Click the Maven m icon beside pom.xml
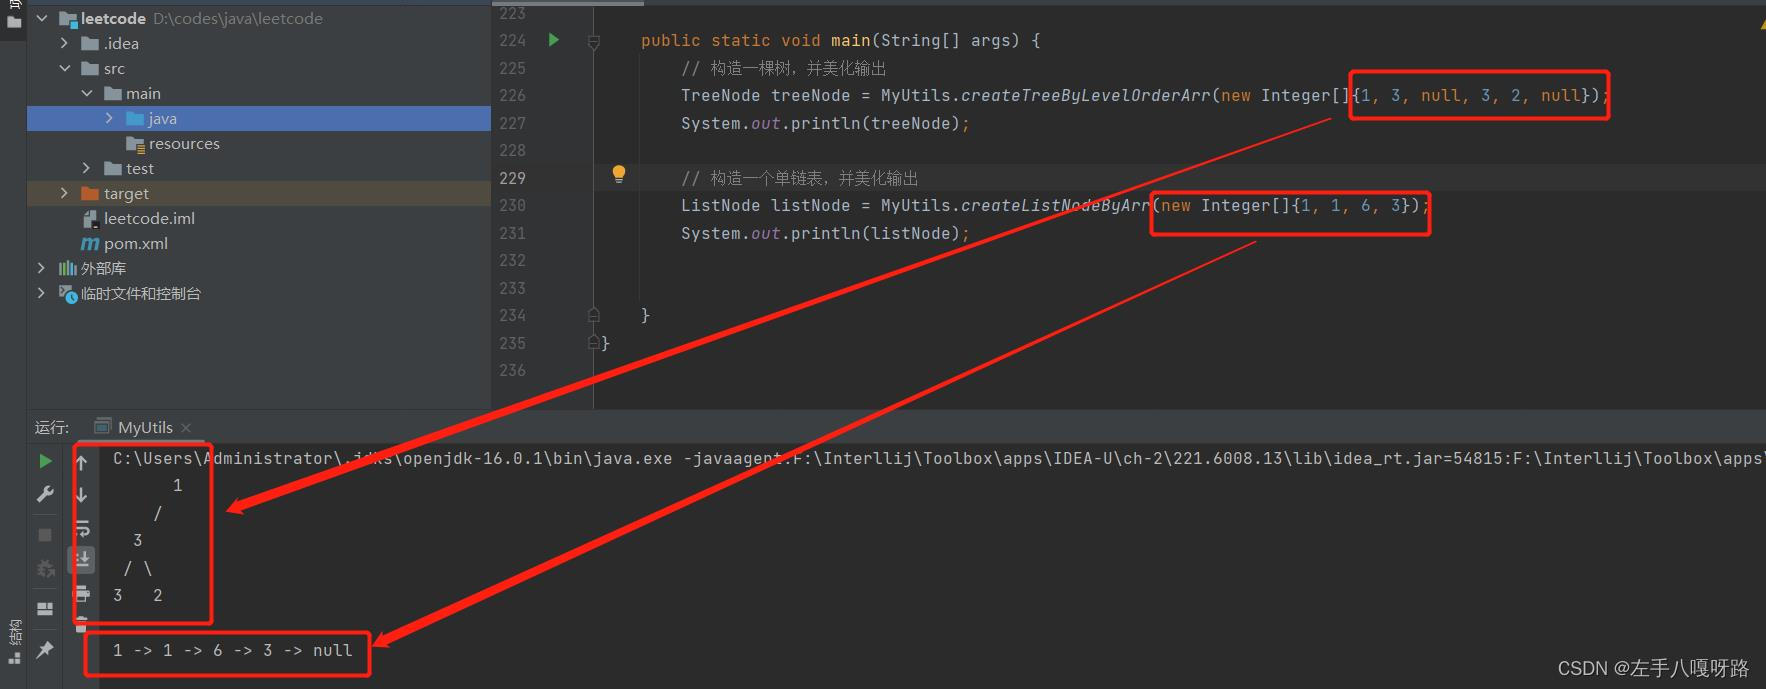This screenshot has height=689, width=1766. 90,243
